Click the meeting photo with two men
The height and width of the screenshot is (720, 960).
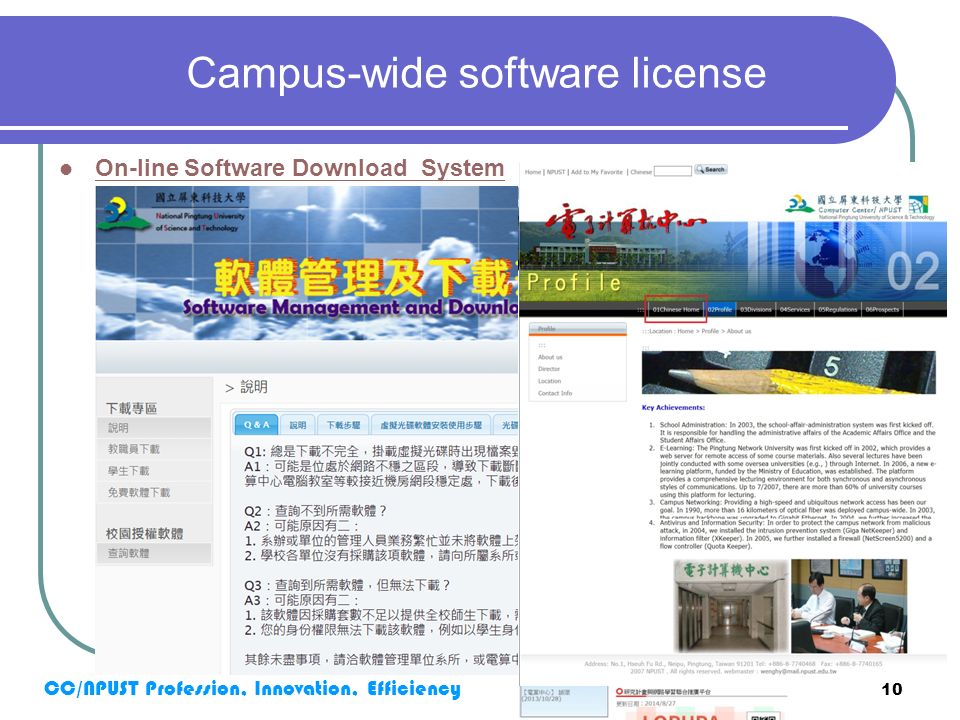click(849, 606)
